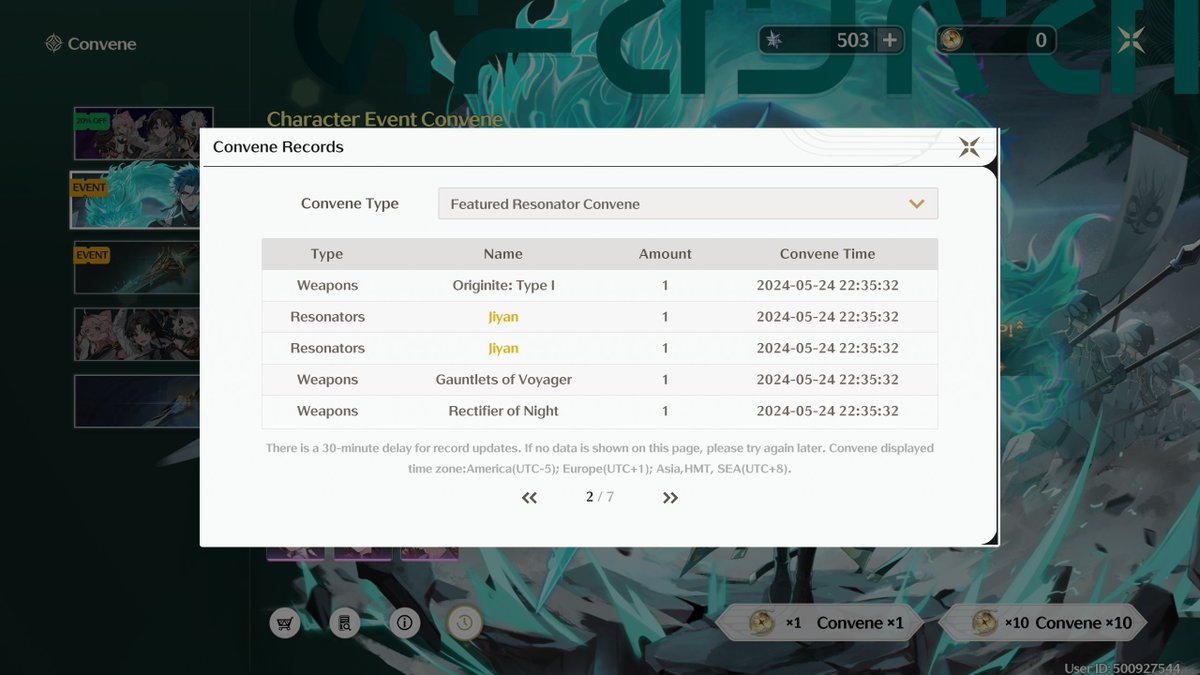Select the Gauntlets of Voyager record
Screen dimensions: 1200x675
[x=600, y=379]
